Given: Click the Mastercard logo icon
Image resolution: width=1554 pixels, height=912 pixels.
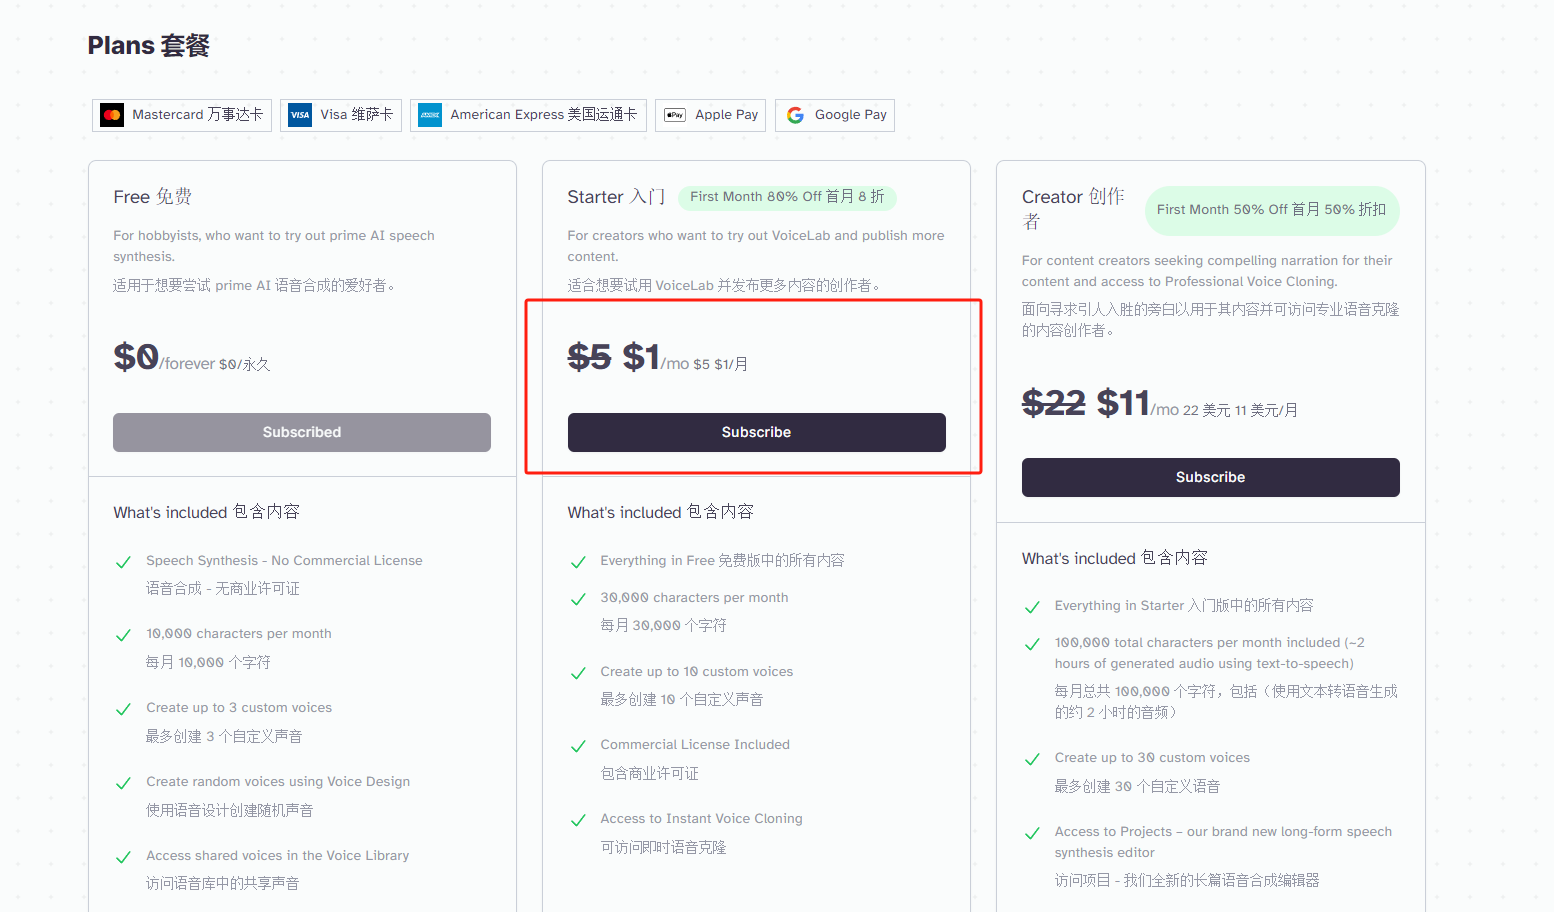Looking at the screenshot, I should point(112,115).
